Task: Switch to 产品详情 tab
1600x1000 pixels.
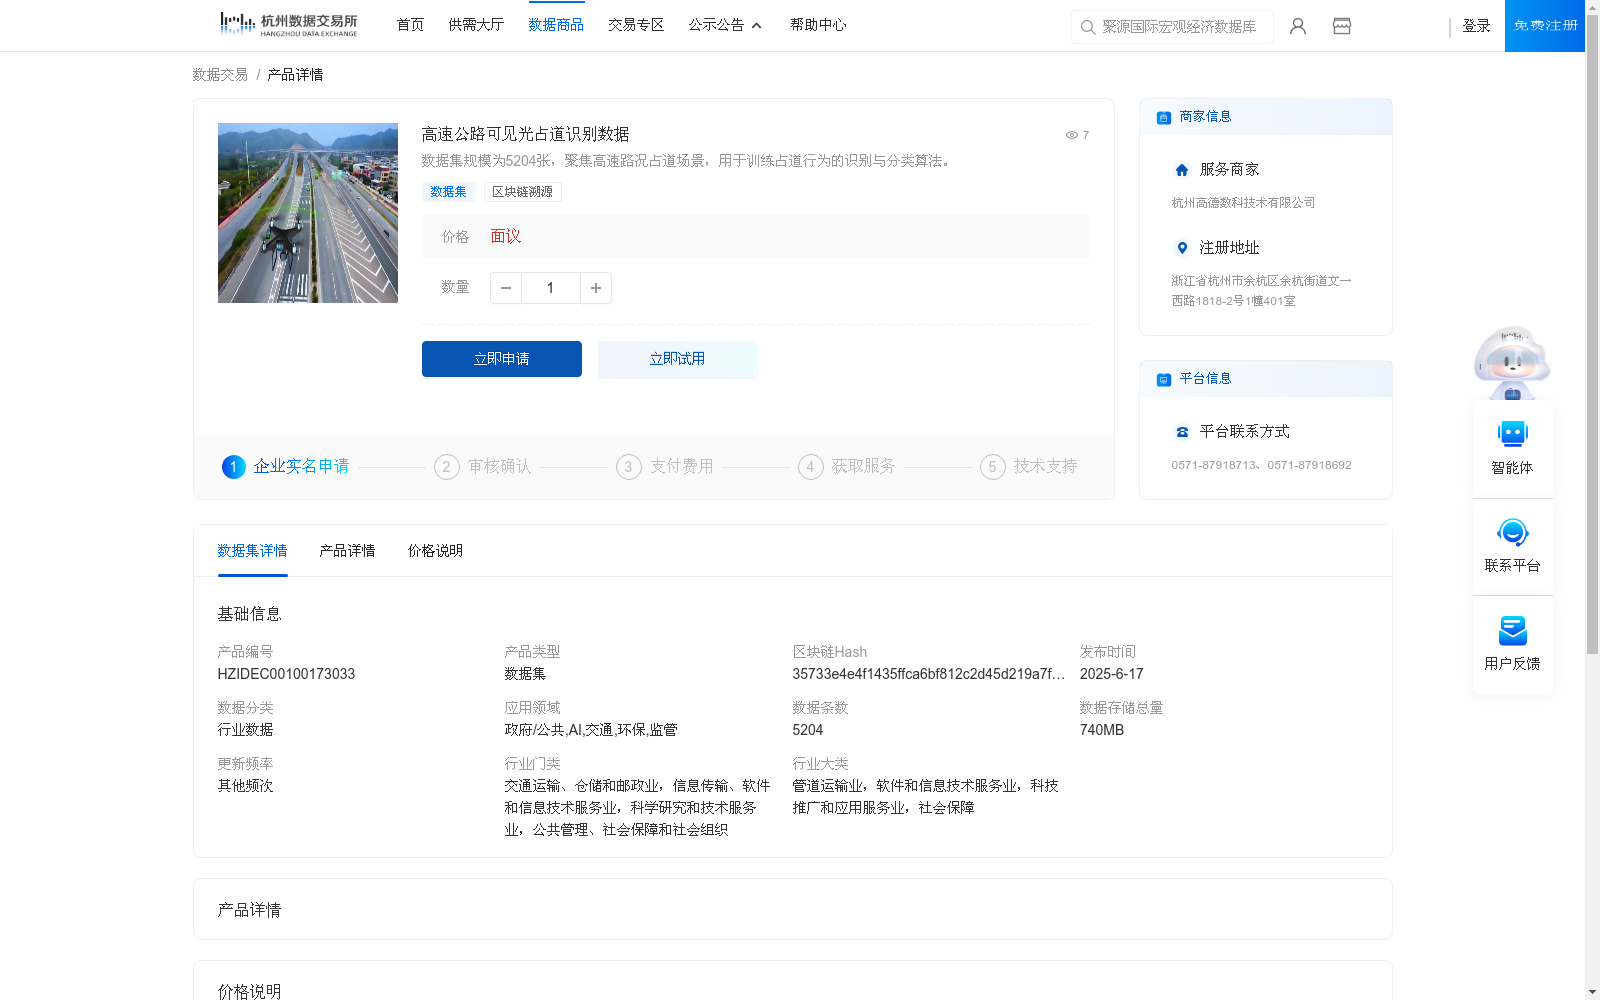Action: click(x=347, y=551)
